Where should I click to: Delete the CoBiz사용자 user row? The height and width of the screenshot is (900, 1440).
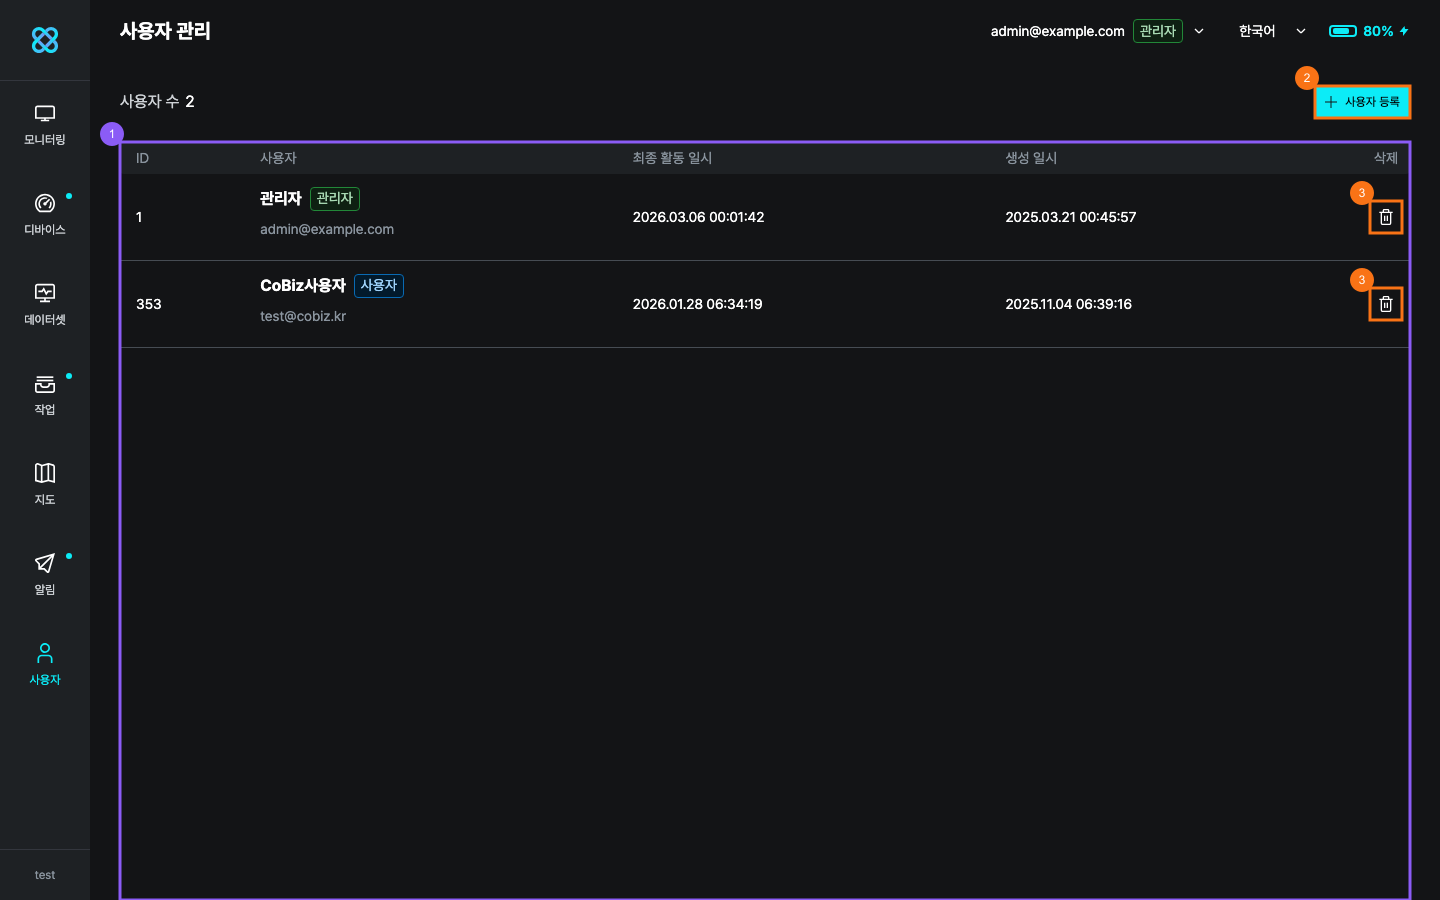[x=1385, y=304]
